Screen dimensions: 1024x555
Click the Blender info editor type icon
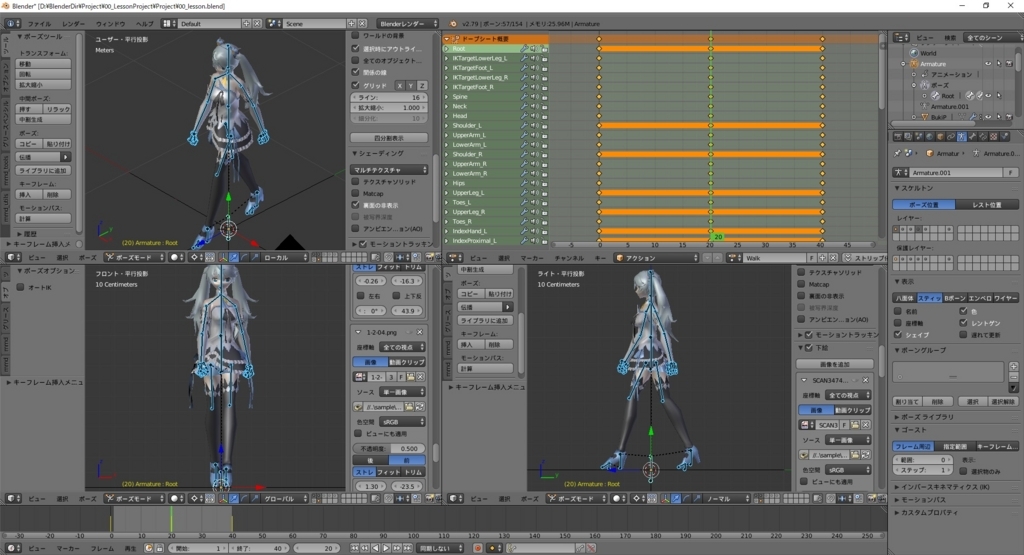coord(9,23)
